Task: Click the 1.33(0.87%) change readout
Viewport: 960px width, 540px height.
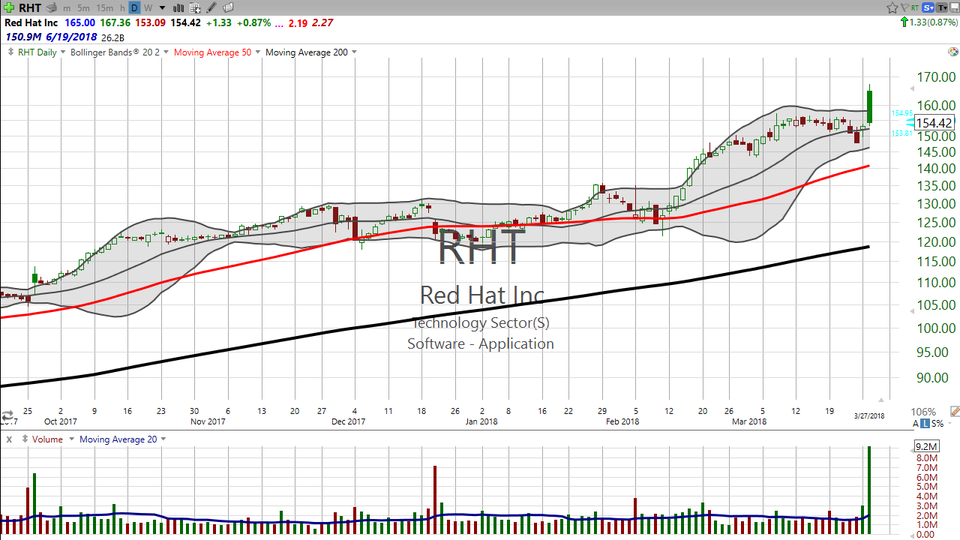Action: click(x=933, y=22)
